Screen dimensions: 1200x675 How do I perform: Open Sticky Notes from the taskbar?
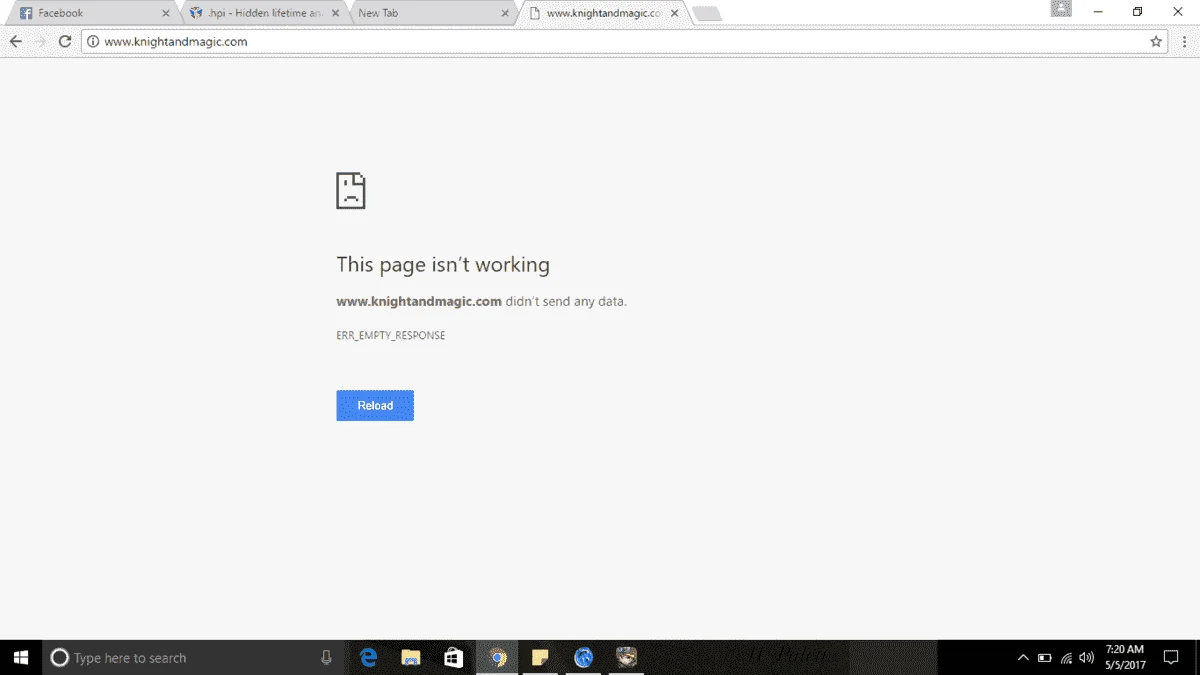coord(540,657)
